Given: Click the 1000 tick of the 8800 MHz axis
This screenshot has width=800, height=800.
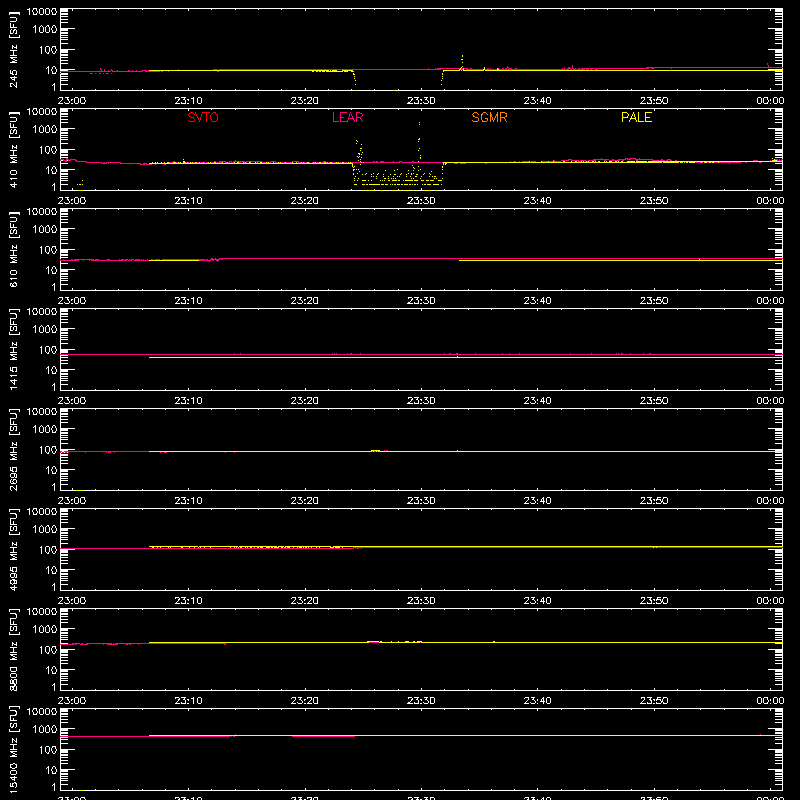Looking at the screenshot, I should coord(45,630).
